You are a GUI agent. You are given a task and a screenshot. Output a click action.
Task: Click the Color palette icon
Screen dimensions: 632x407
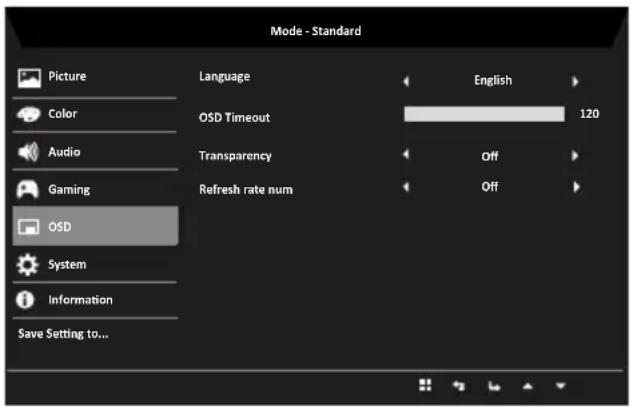[28, 114]
